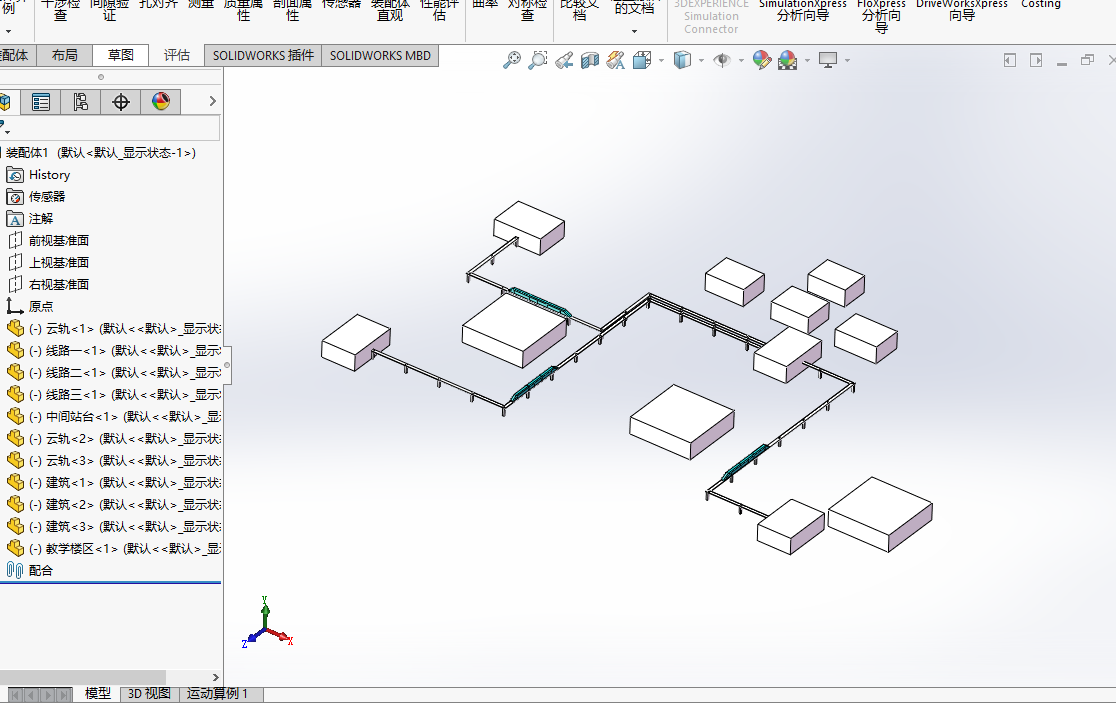The image size is (1116, 703).
Task: Click the View Settings monitor icon
Action: click(x=828, y=60)
